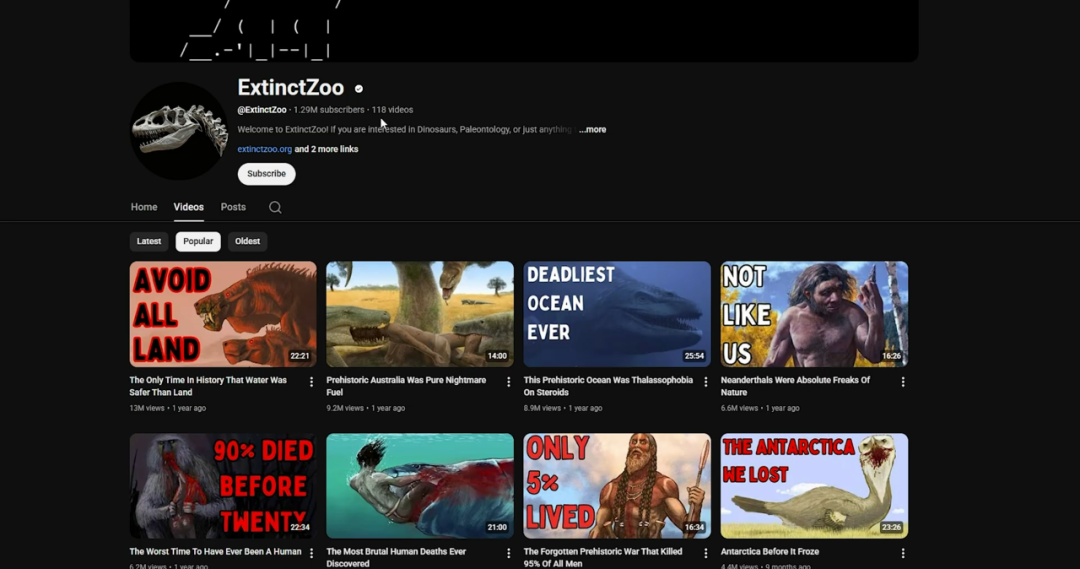Open options menu for Antarctica Before It Froze
Viewport: 1080px width, 569px height.
coord(903,553)
